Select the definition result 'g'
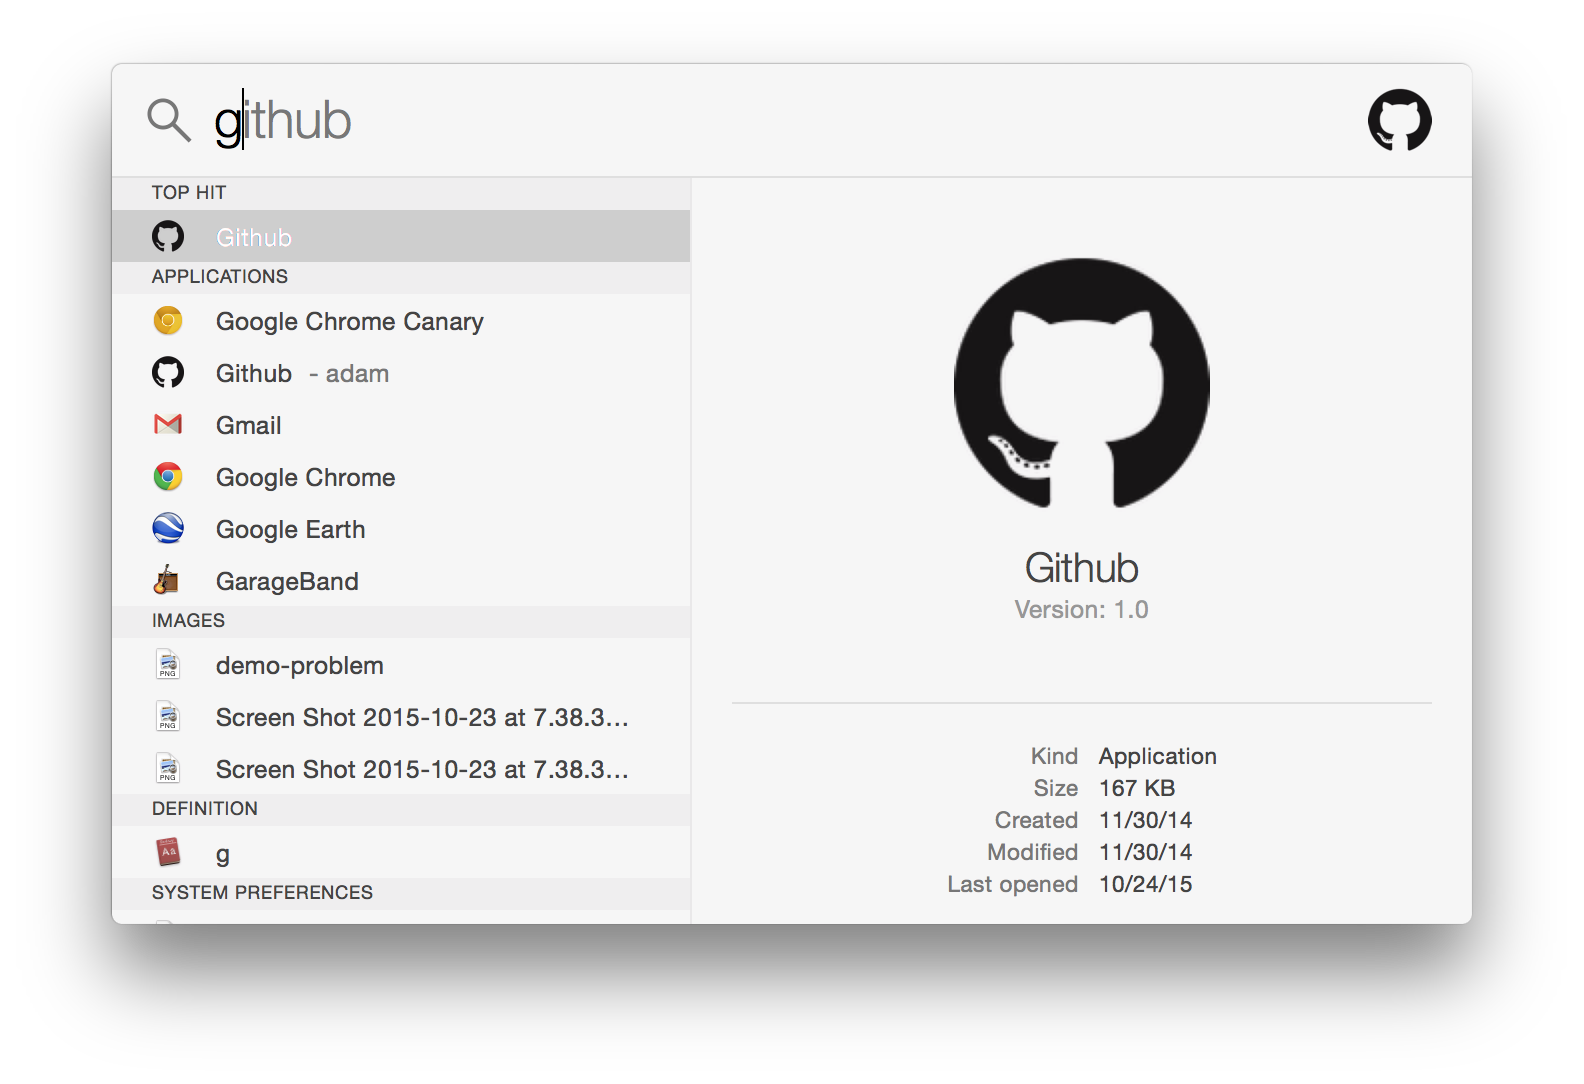This screenshot has height=1084, width=1584. pyautogui.click(x=401, y=853)
